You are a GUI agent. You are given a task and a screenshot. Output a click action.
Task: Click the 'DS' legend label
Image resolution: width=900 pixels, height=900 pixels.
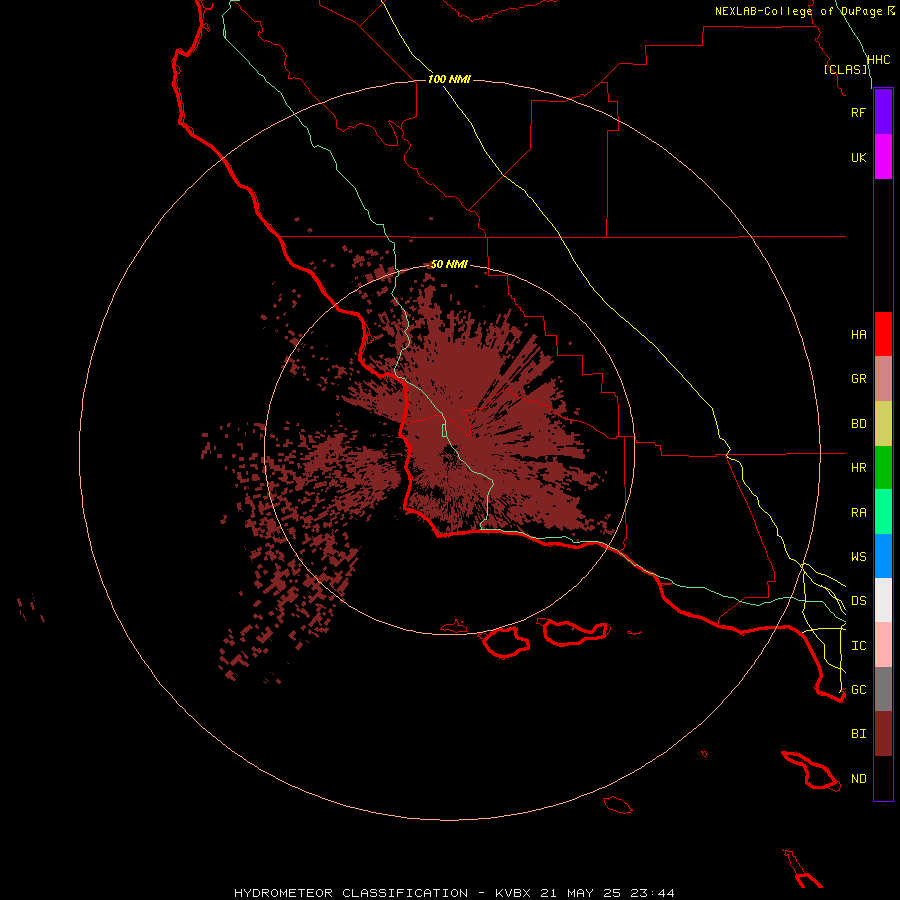858,601
